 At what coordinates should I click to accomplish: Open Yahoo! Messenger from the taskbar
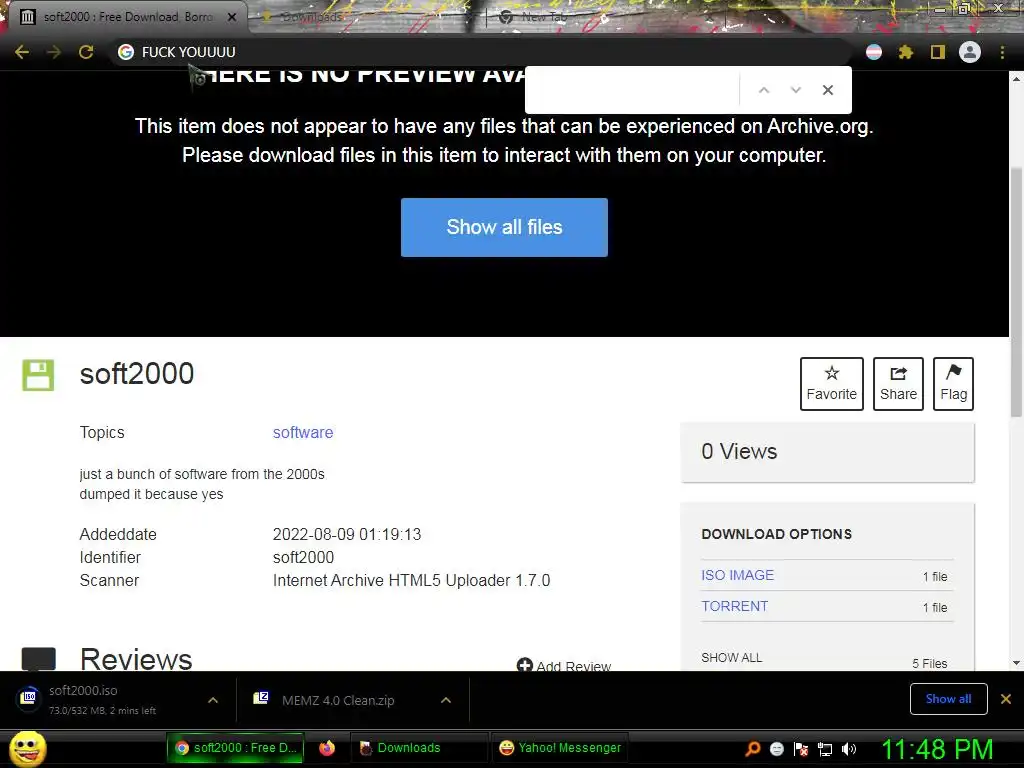point(560,748)
